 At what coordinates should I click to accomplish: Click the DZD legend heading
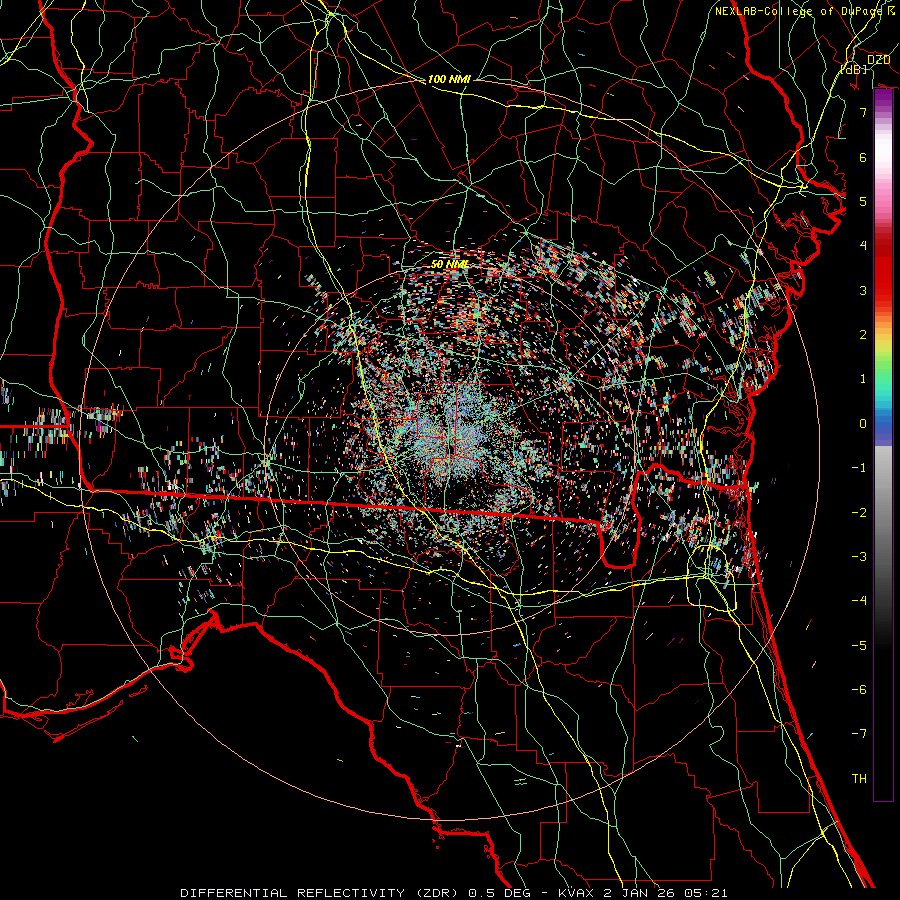(x=878, y=59)
